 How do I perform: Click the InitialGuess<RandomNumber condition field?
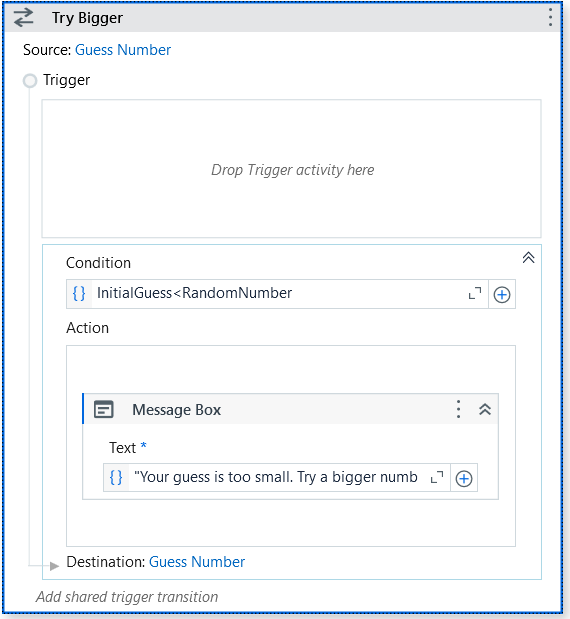tap(277, 294)
